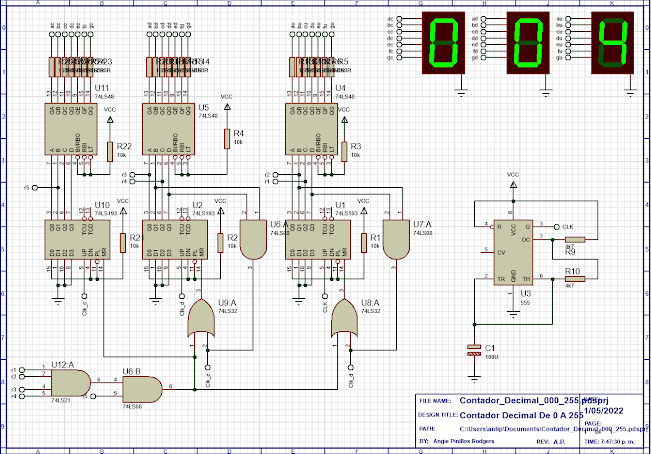Click the C:\Users path text
Screen dimensions: 651x454
553,429
